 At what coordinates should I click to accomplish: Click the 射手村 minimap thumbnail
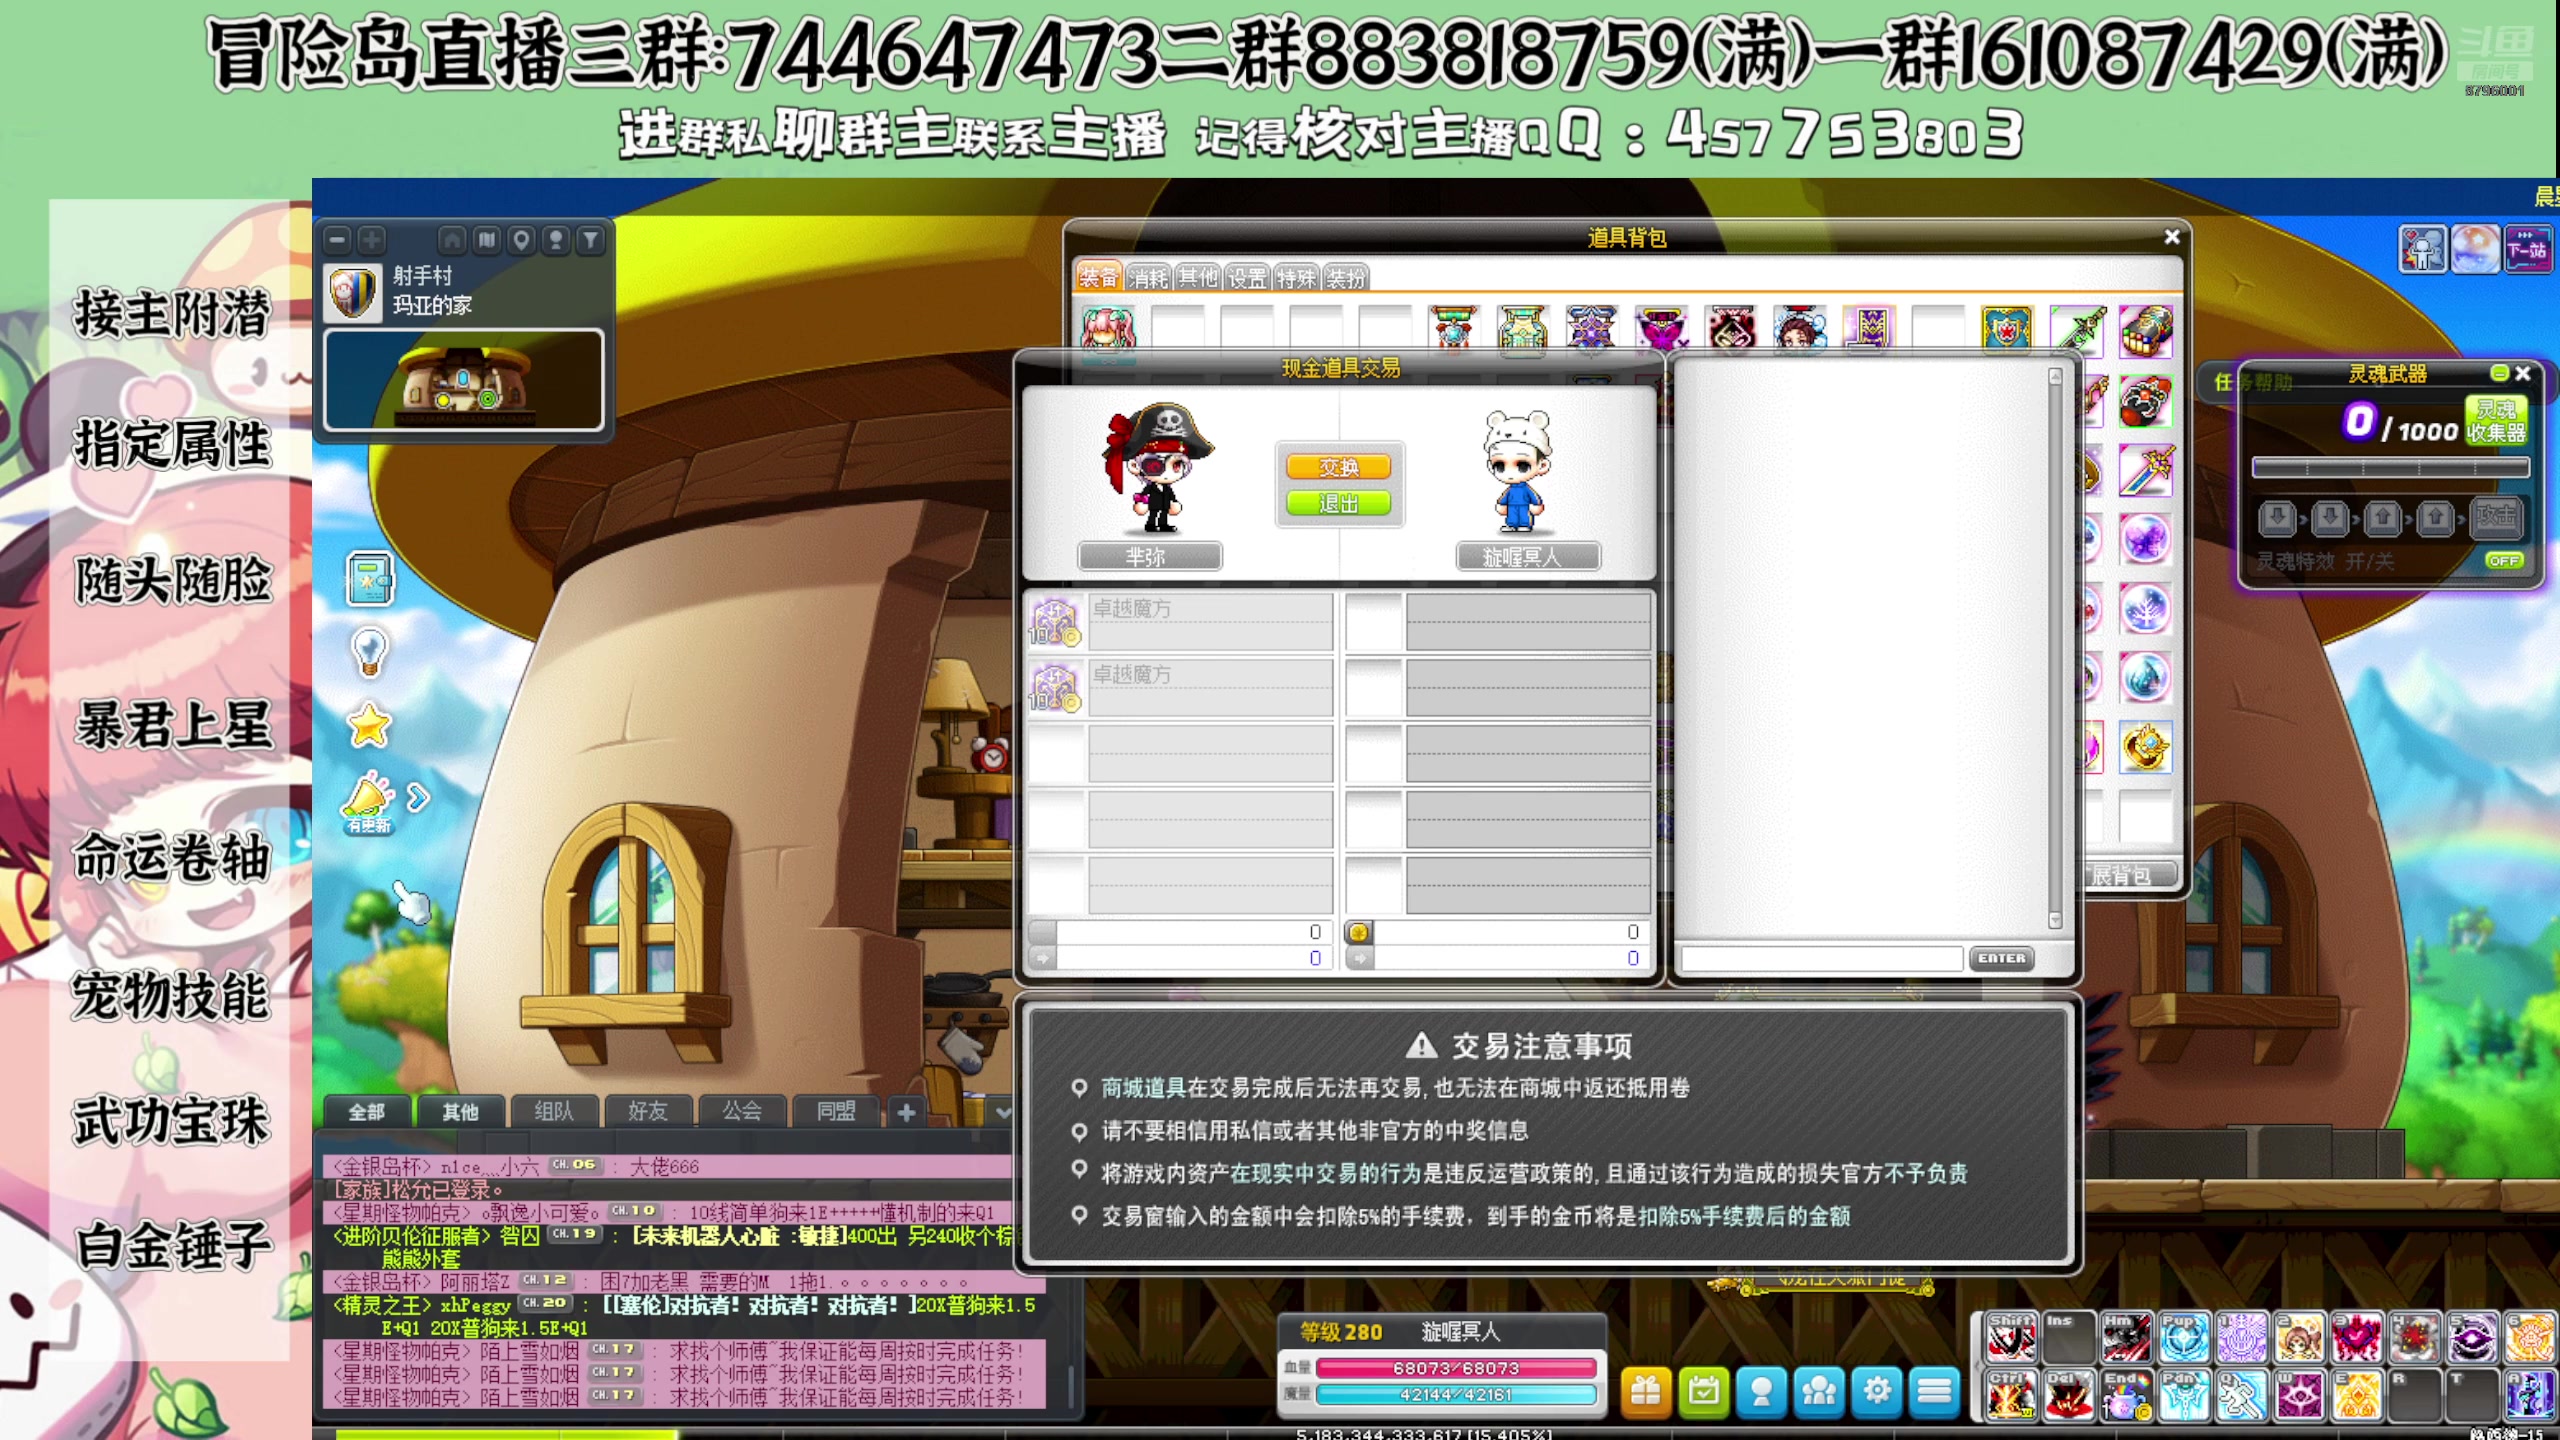click(464, 380)
